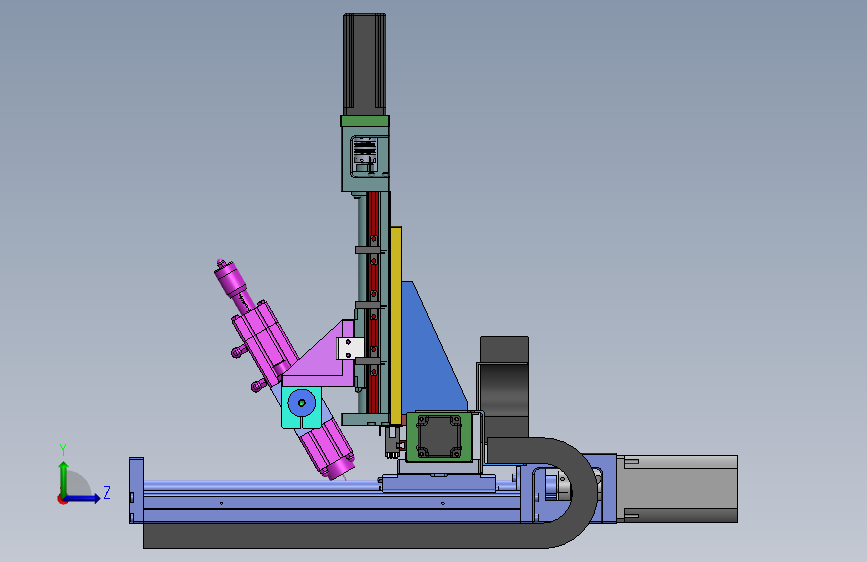Select the magenta tilted cylinder's top rod end
This screenshot has height=562, width=867.
point(229,277)
